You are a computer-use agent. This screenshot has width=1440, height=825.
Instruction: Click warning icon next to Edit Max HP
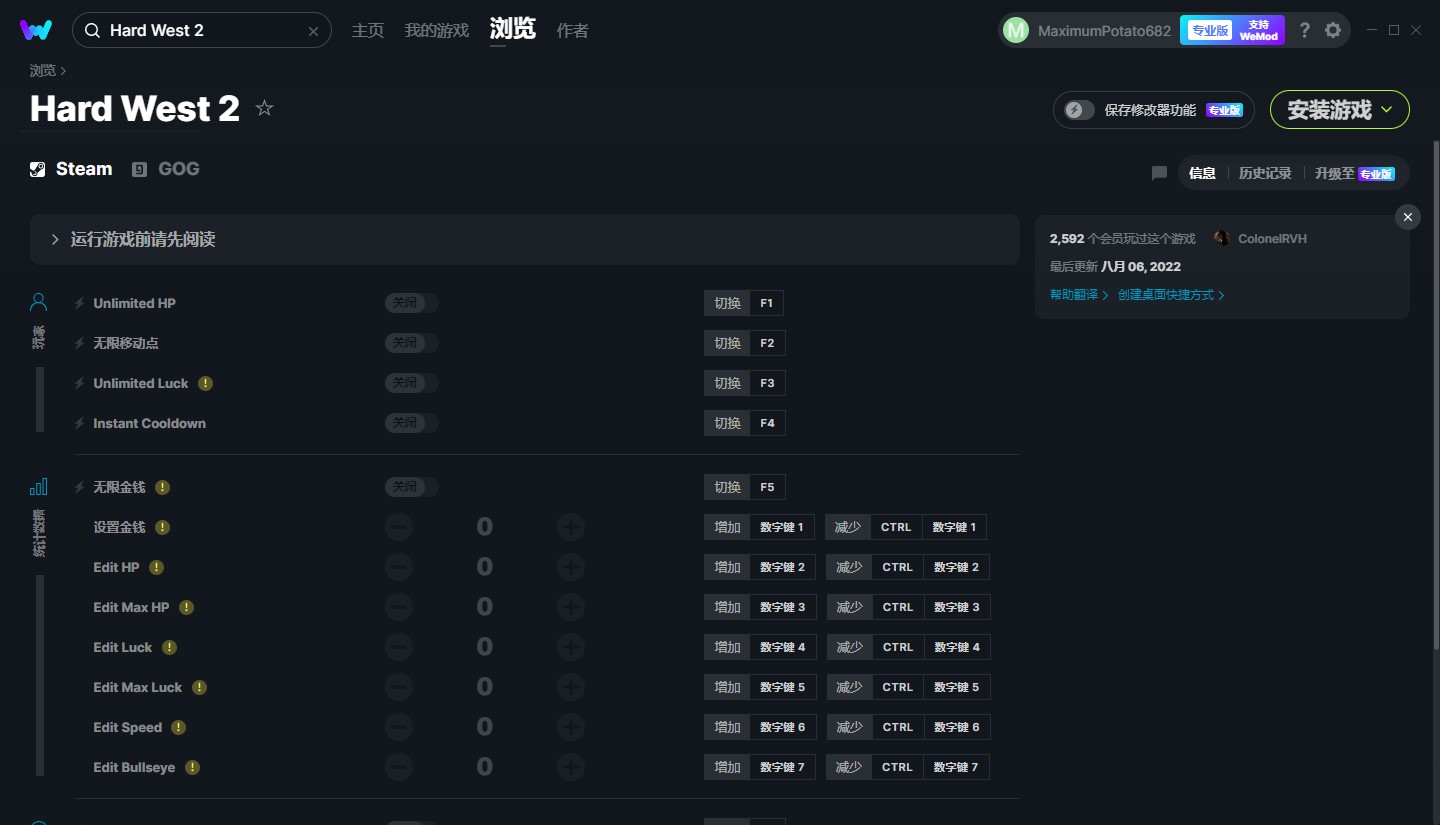pos(186,607)
